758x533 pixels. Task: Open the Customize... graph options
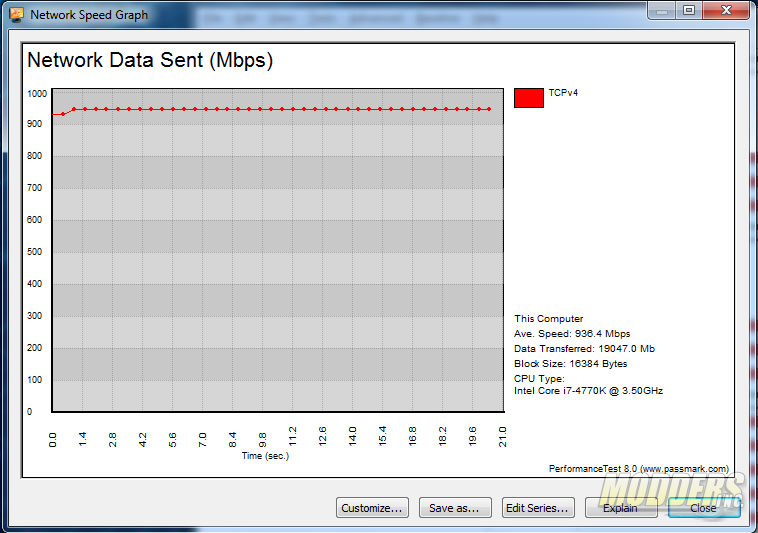(373, 507)
